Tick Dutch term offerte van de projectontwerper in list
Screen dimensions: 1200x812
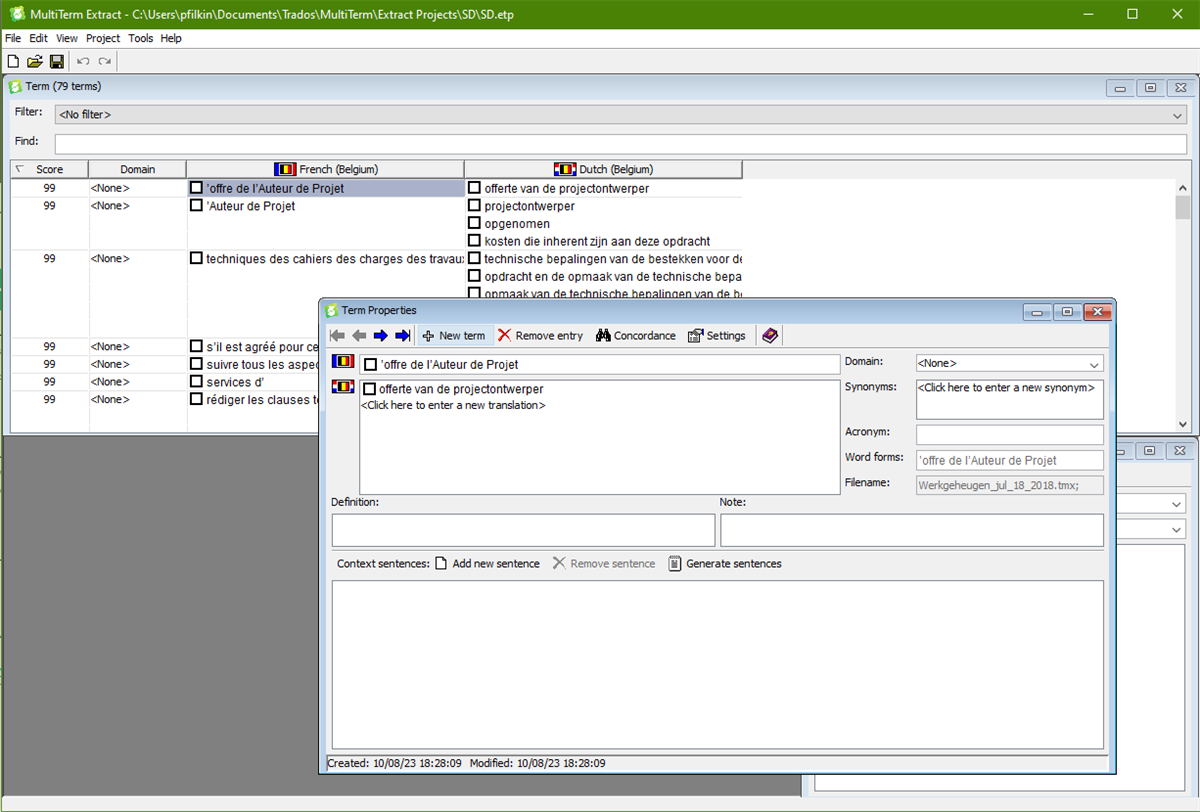(474, 187)
